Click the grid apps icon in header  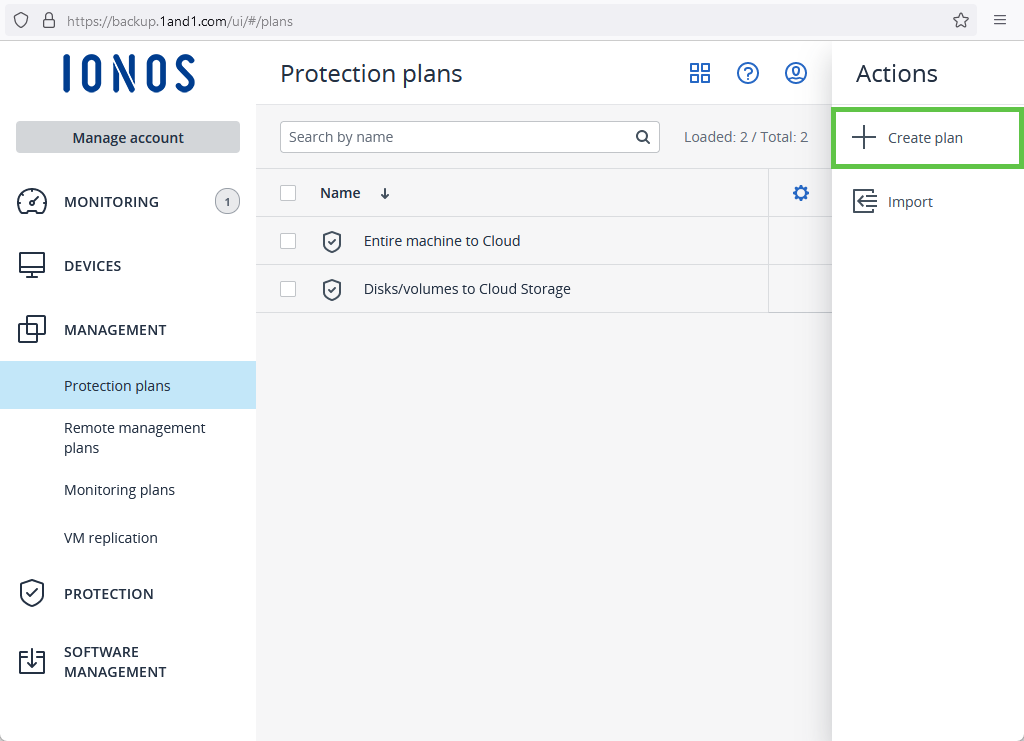tap(700, 73)
